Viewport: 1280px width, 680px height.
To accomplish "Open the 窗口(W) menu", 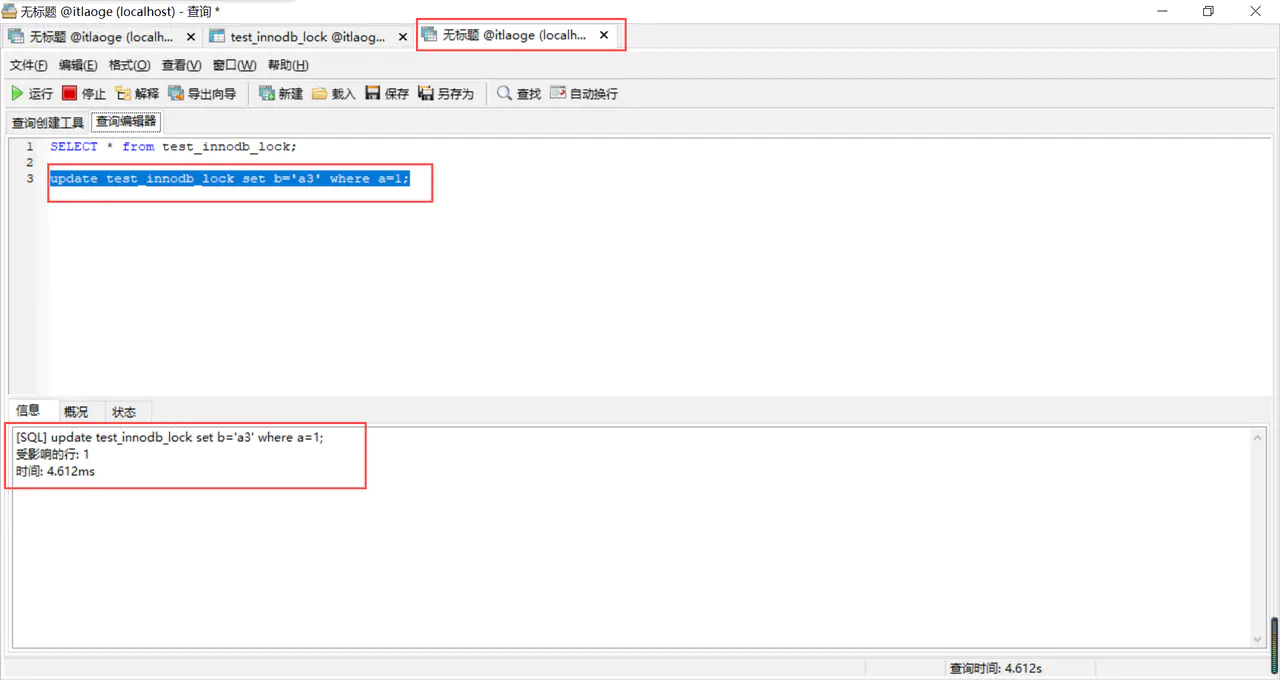I will pos(234,65).
